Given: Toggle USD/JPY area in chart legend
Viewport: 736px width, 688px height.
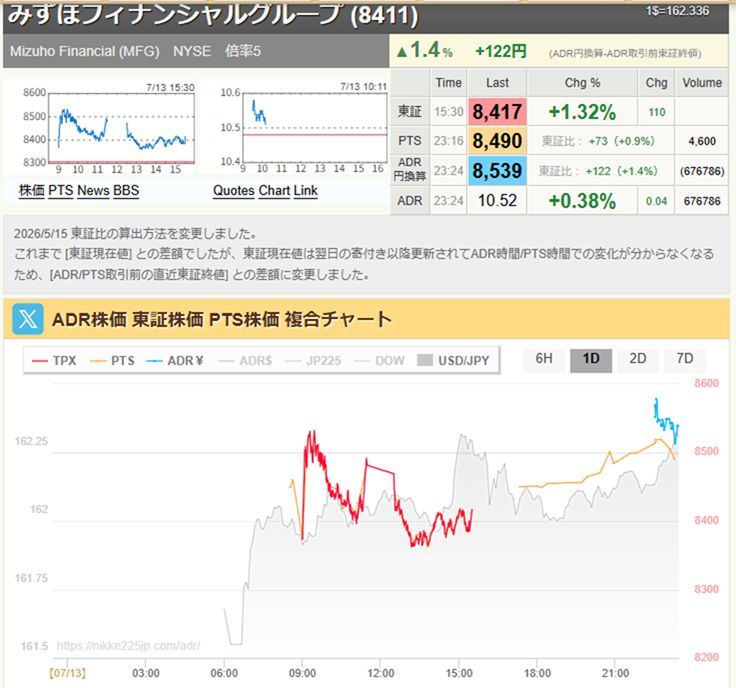Looking at the screenshot, I should click(x=453, y=361).
